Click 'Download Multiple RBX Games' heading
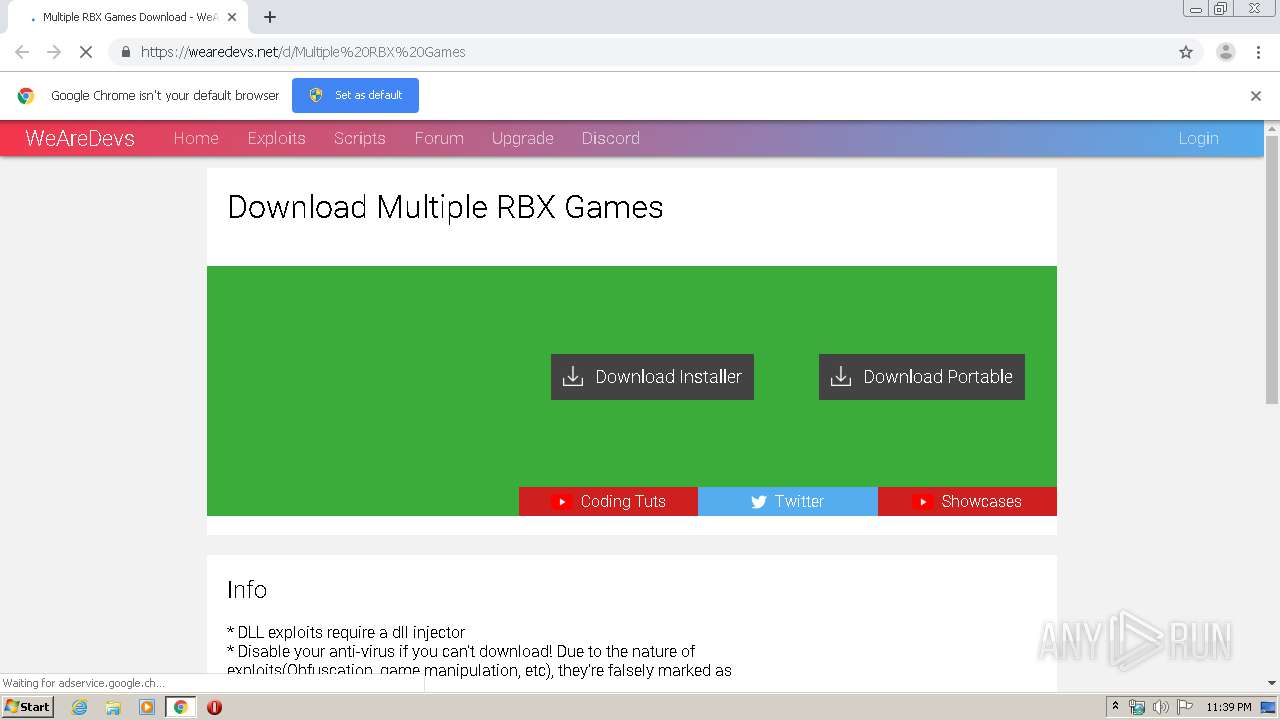Screen dimensions: 1280x720 click(446, 207)
